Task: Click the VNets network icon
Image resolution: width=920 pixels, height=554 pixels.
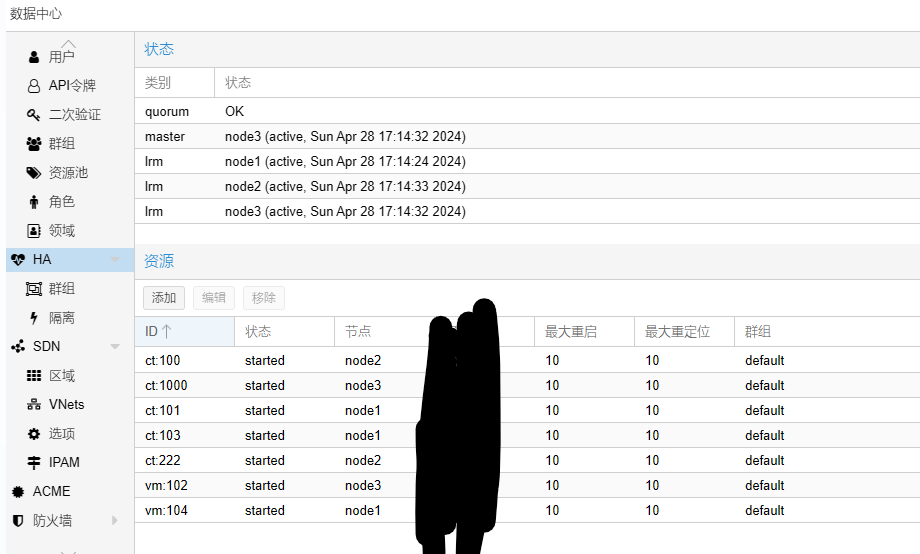Action: point(34,405)
